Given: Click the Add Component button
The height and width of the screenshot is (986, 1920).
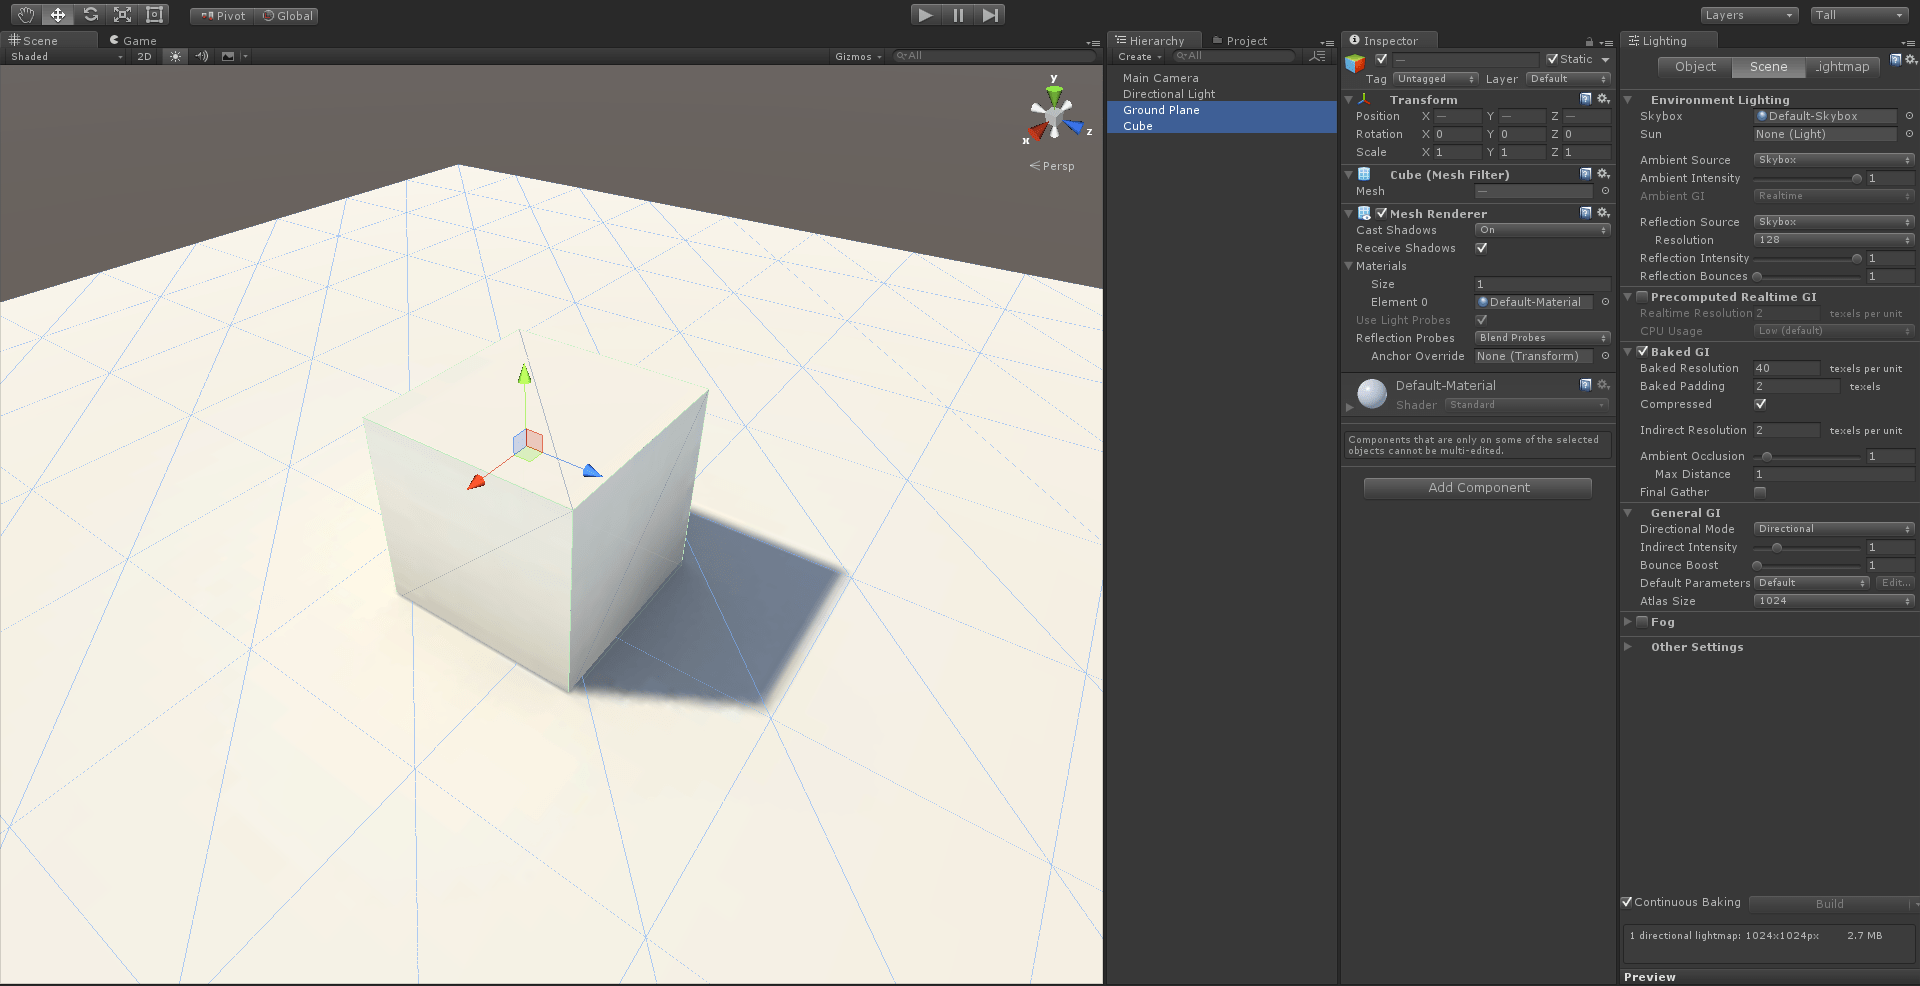Looking at the screenshot, I should pos(1477,487).
